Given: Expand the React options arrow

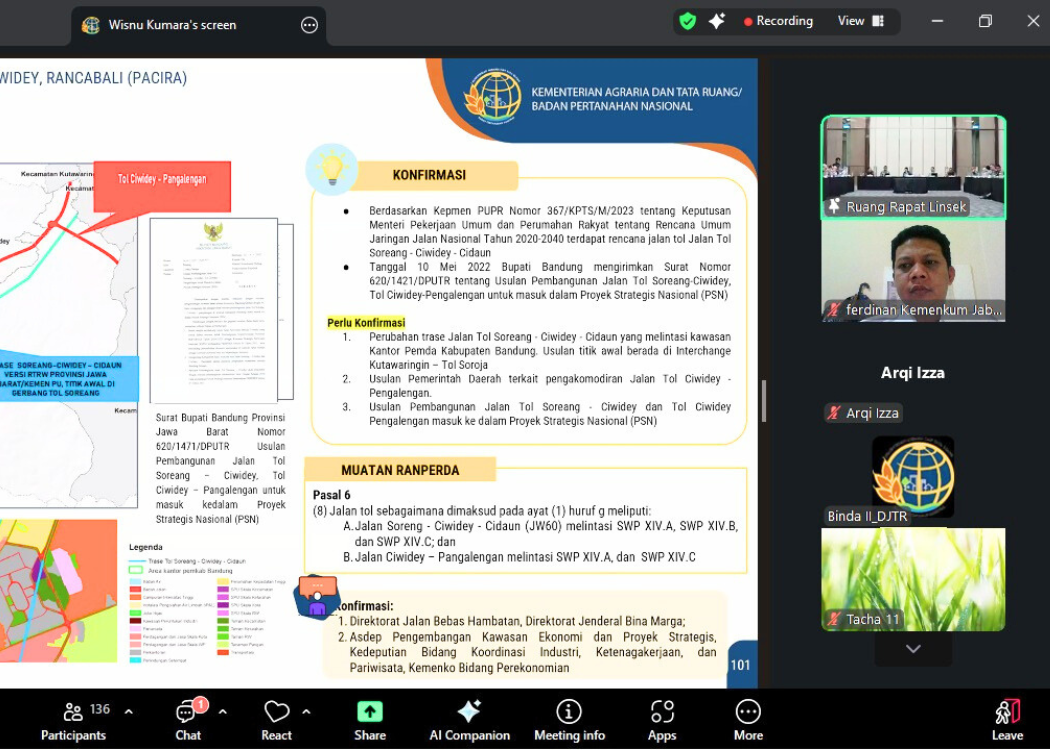Looking at the screenshot, I should point(306,712).
